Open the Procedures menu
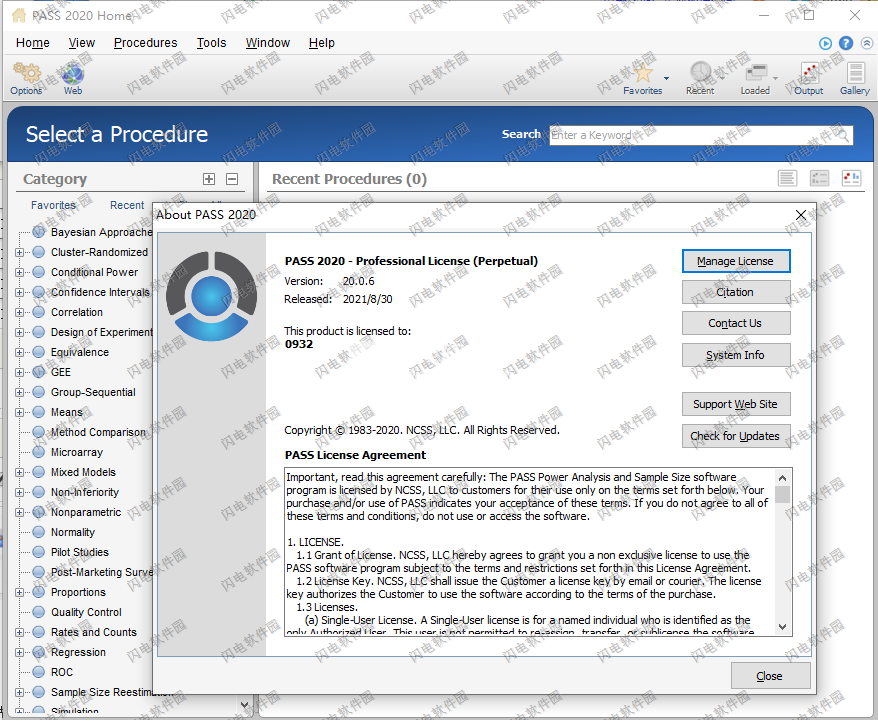Image resolution: width=878 pixels, height=720 pixels. (x=146, y=43)
